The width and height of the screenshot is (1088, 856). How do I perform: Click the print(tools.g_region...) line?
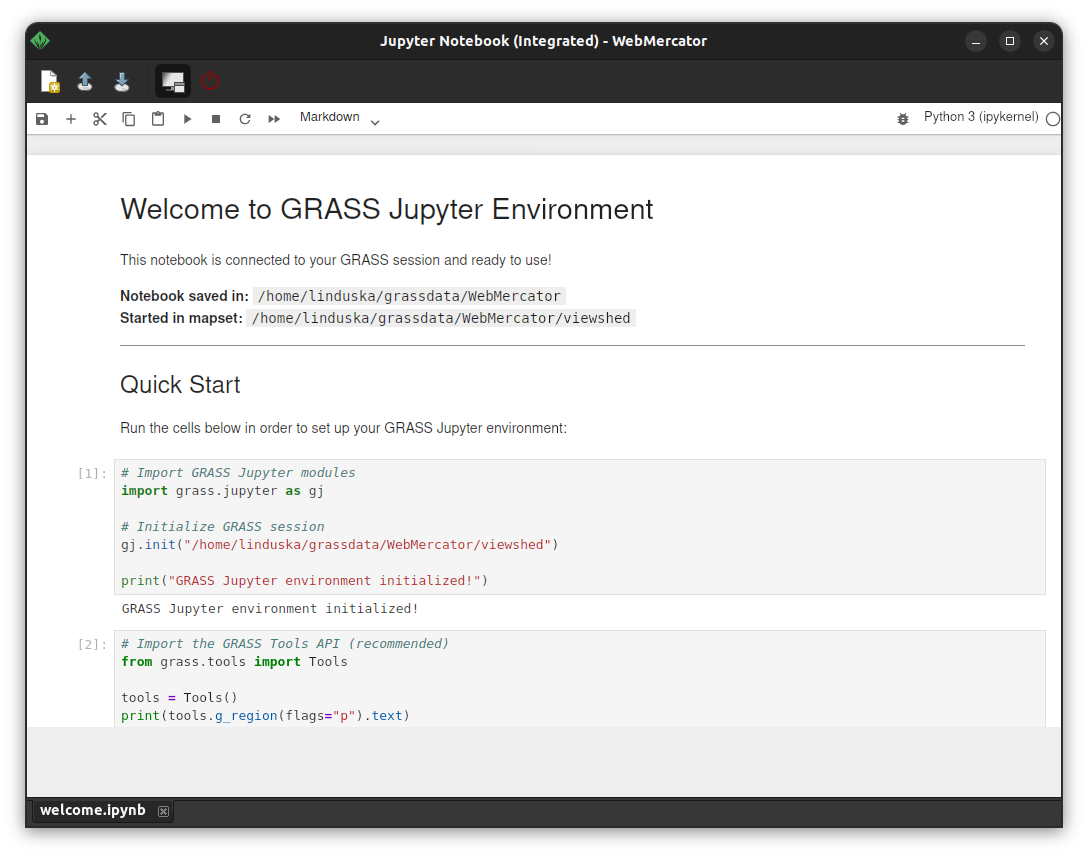pyautogui.click(x=265, y=716)
